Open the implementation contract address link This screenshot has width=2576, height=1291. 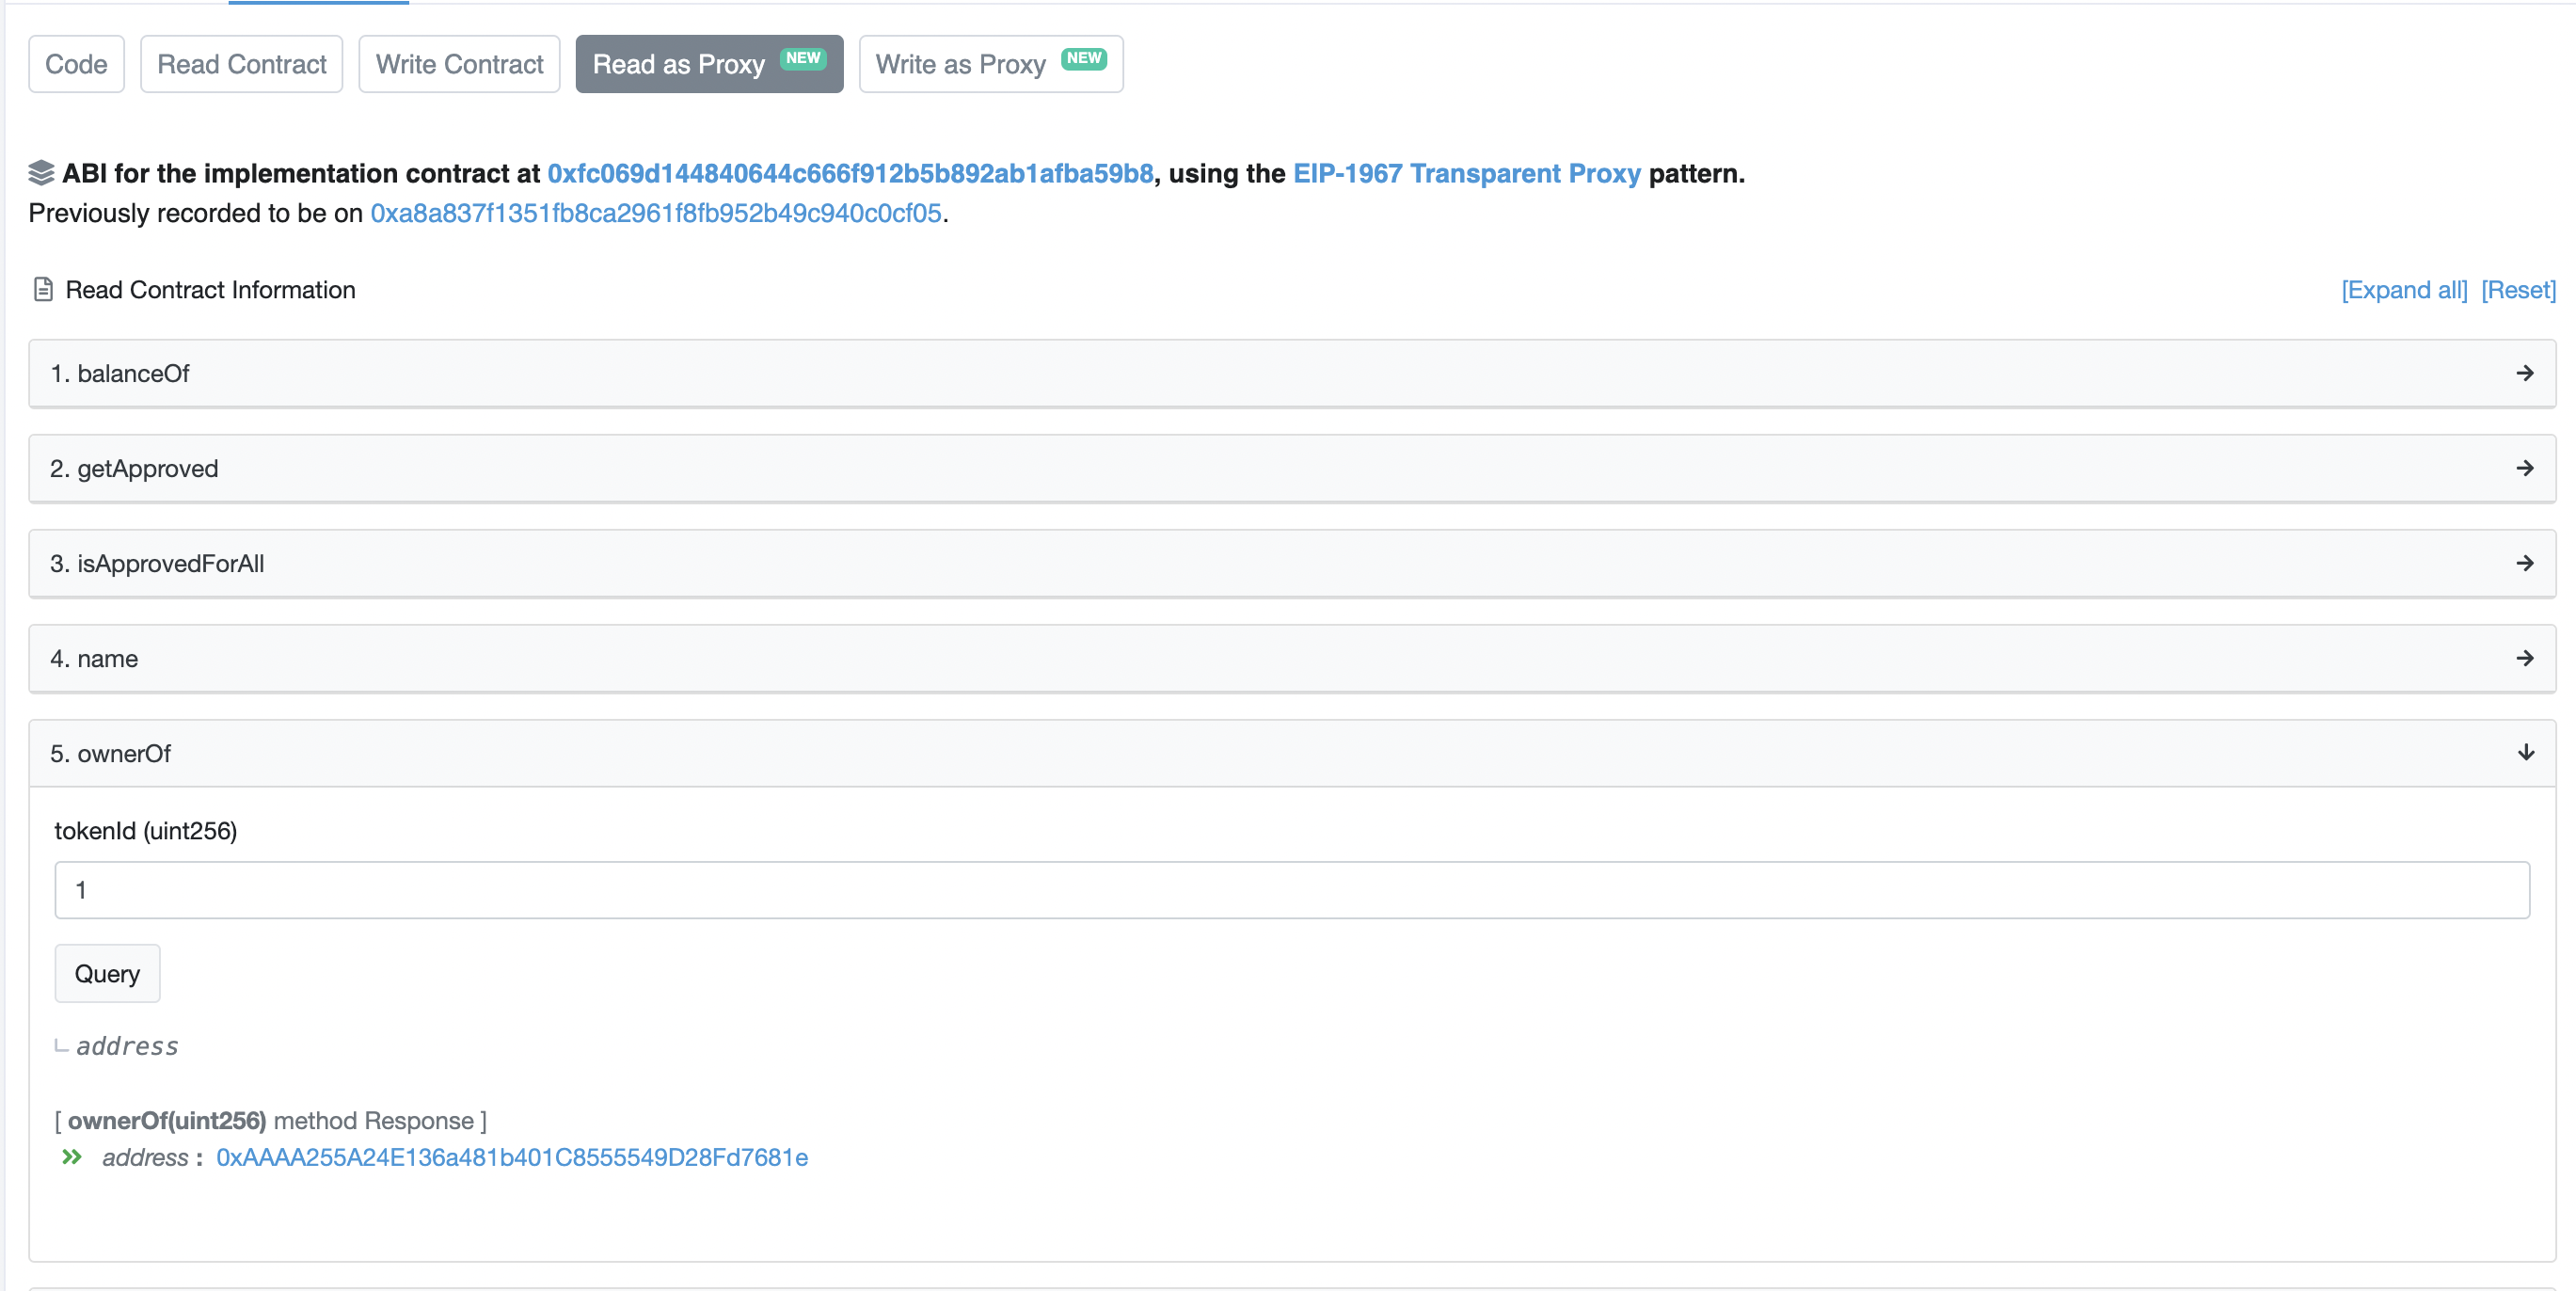[849, 172]
